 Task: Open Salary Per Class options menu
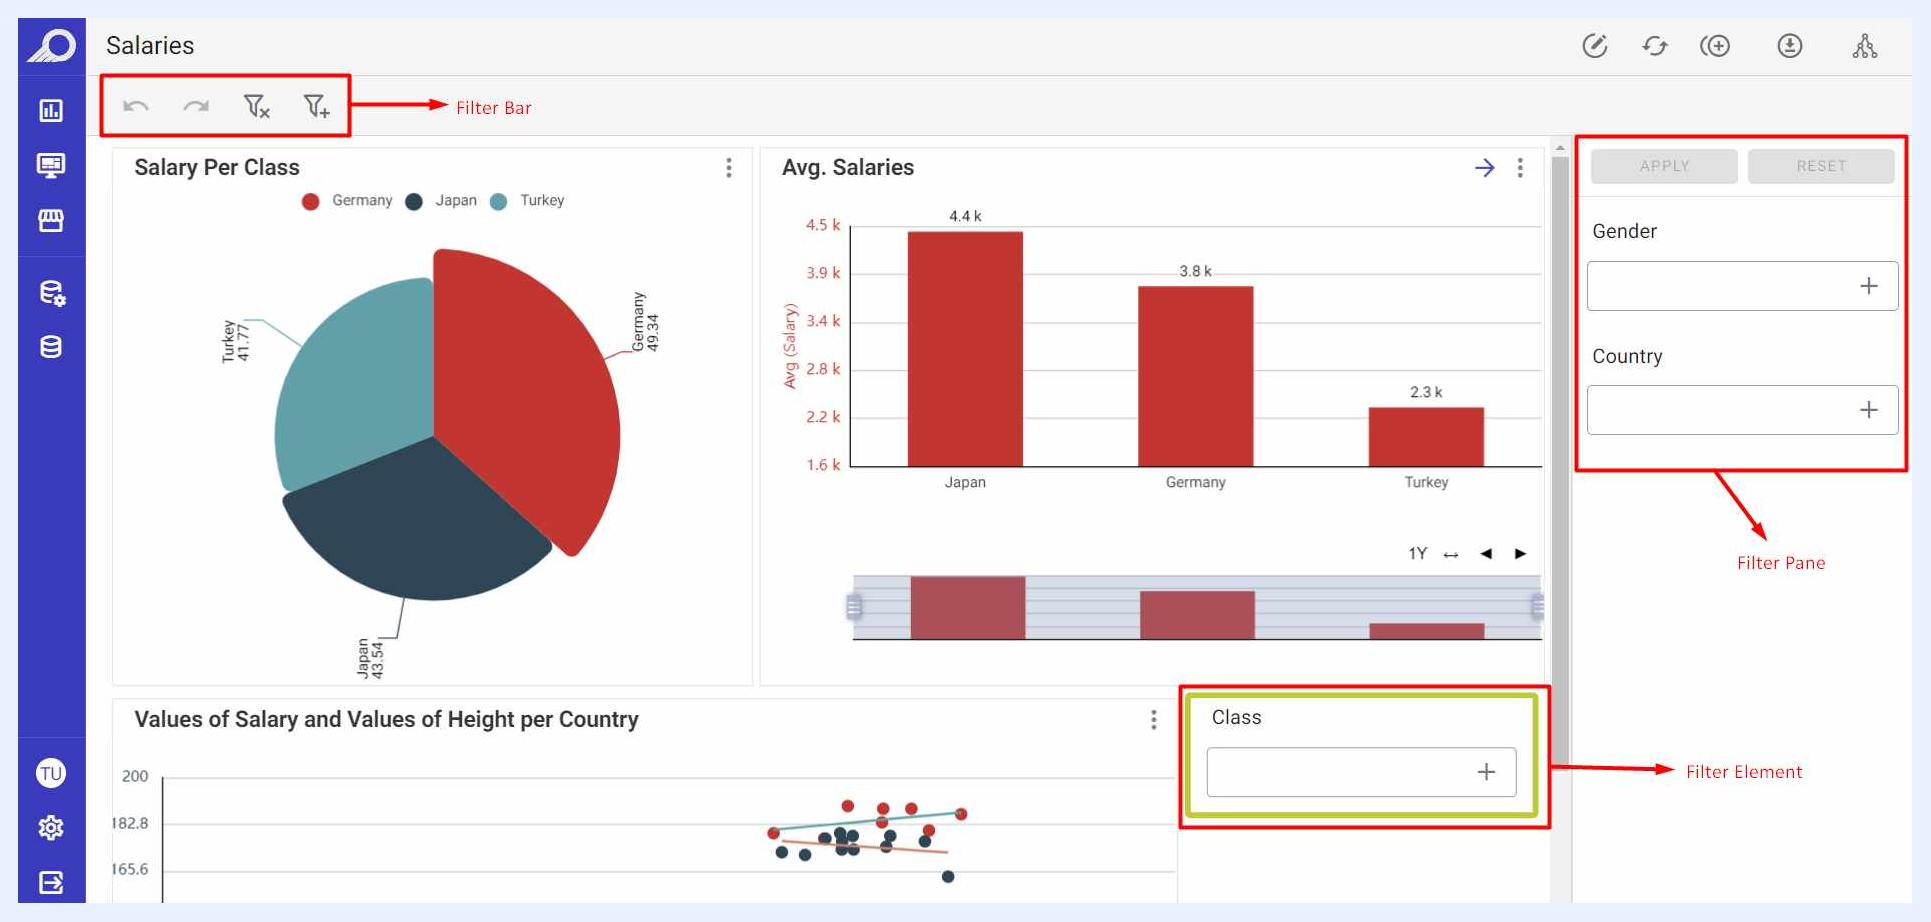729,168
